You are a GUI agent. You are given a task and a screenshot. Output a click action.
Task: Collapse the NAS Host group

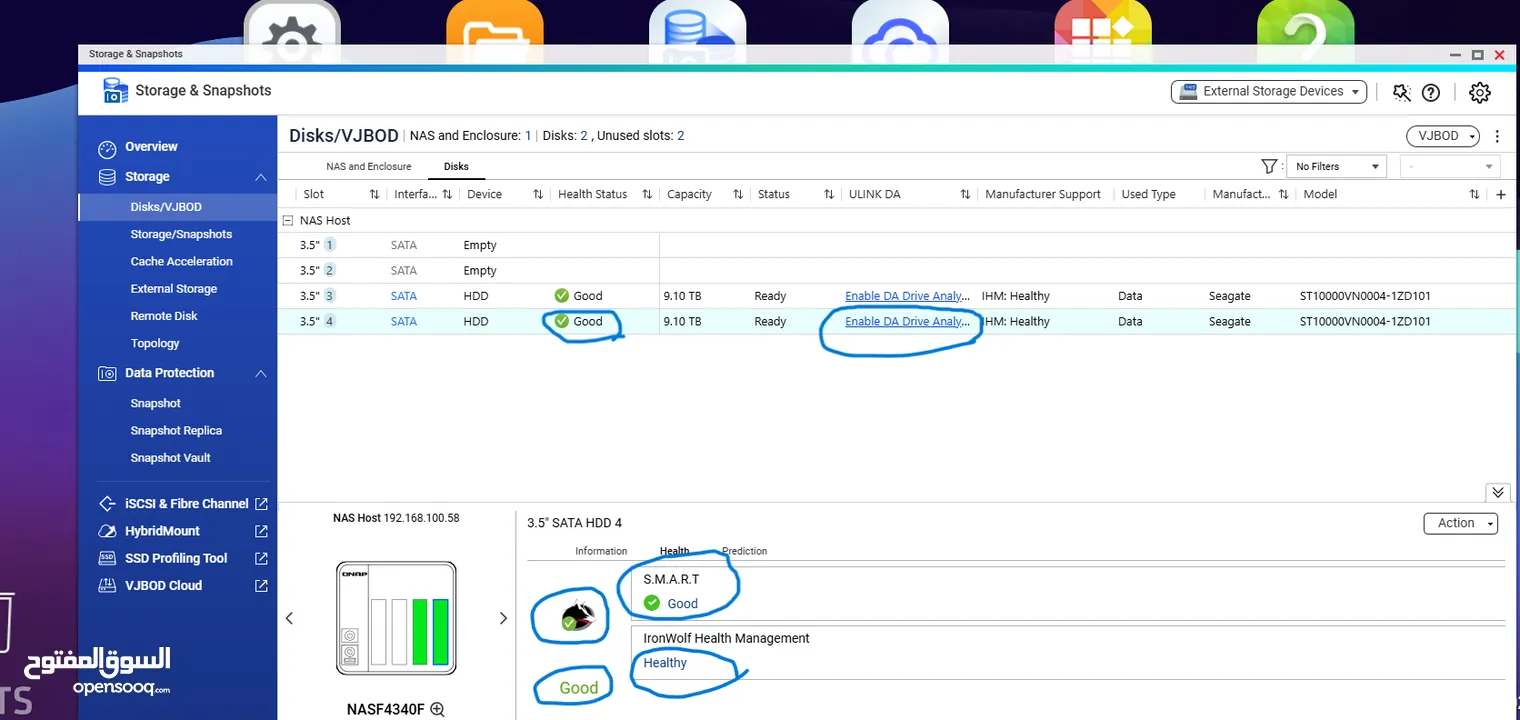pos(288,220)
